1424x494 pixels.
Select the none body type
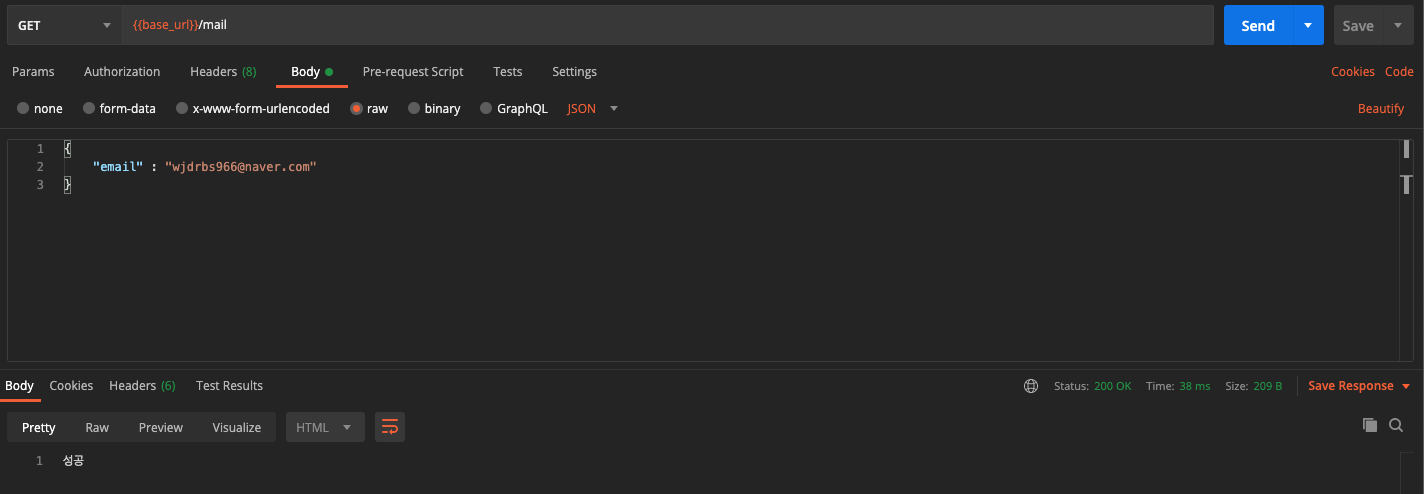[40, 108]
